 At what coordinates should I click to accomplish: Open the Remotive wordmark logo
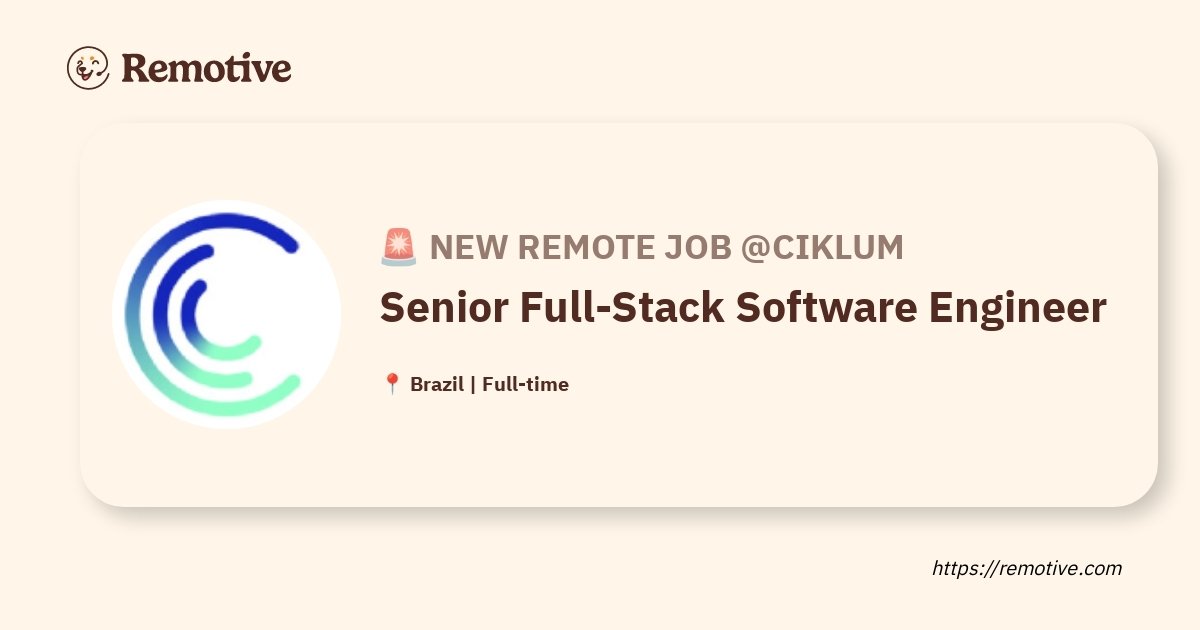tap(206, 68)
